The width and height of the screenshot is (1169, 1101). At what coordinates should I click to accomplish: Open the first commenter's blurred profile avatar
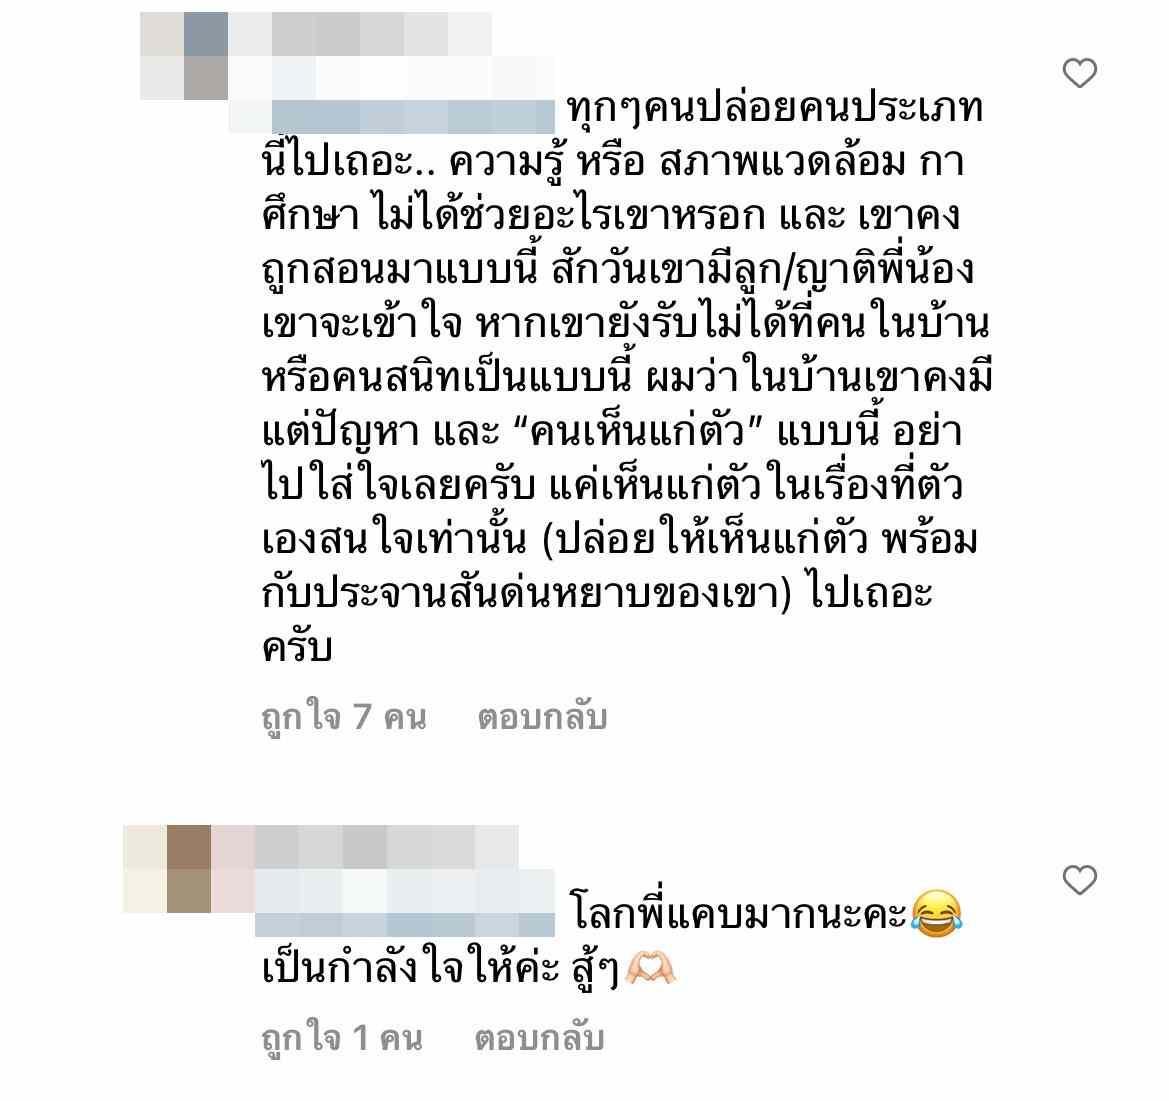[184, 56]
